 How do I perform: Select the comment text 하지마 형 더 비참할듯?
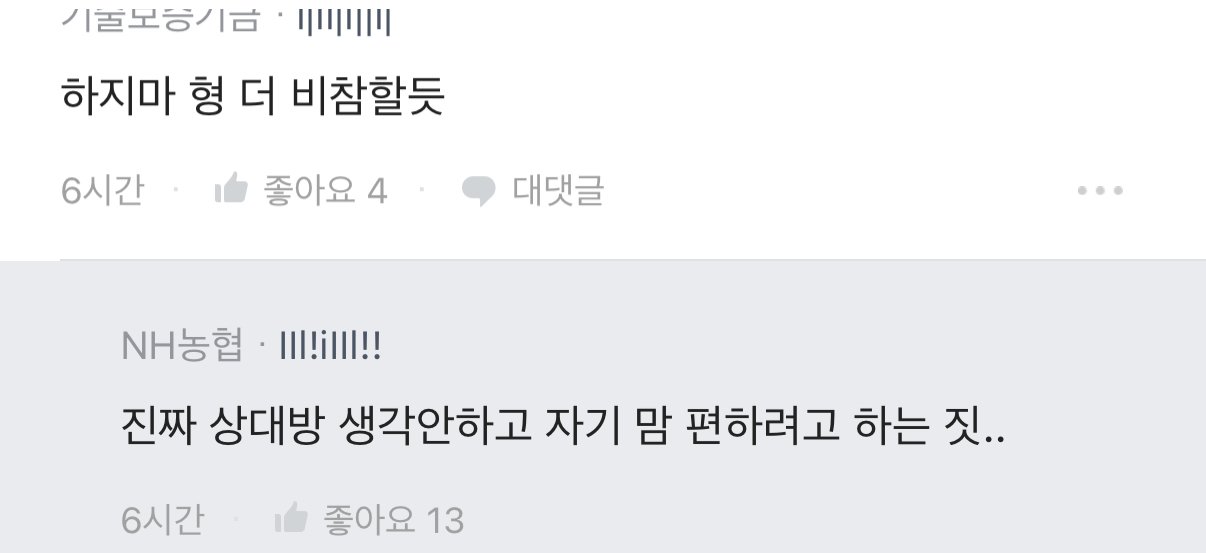(x=252, y=96)
